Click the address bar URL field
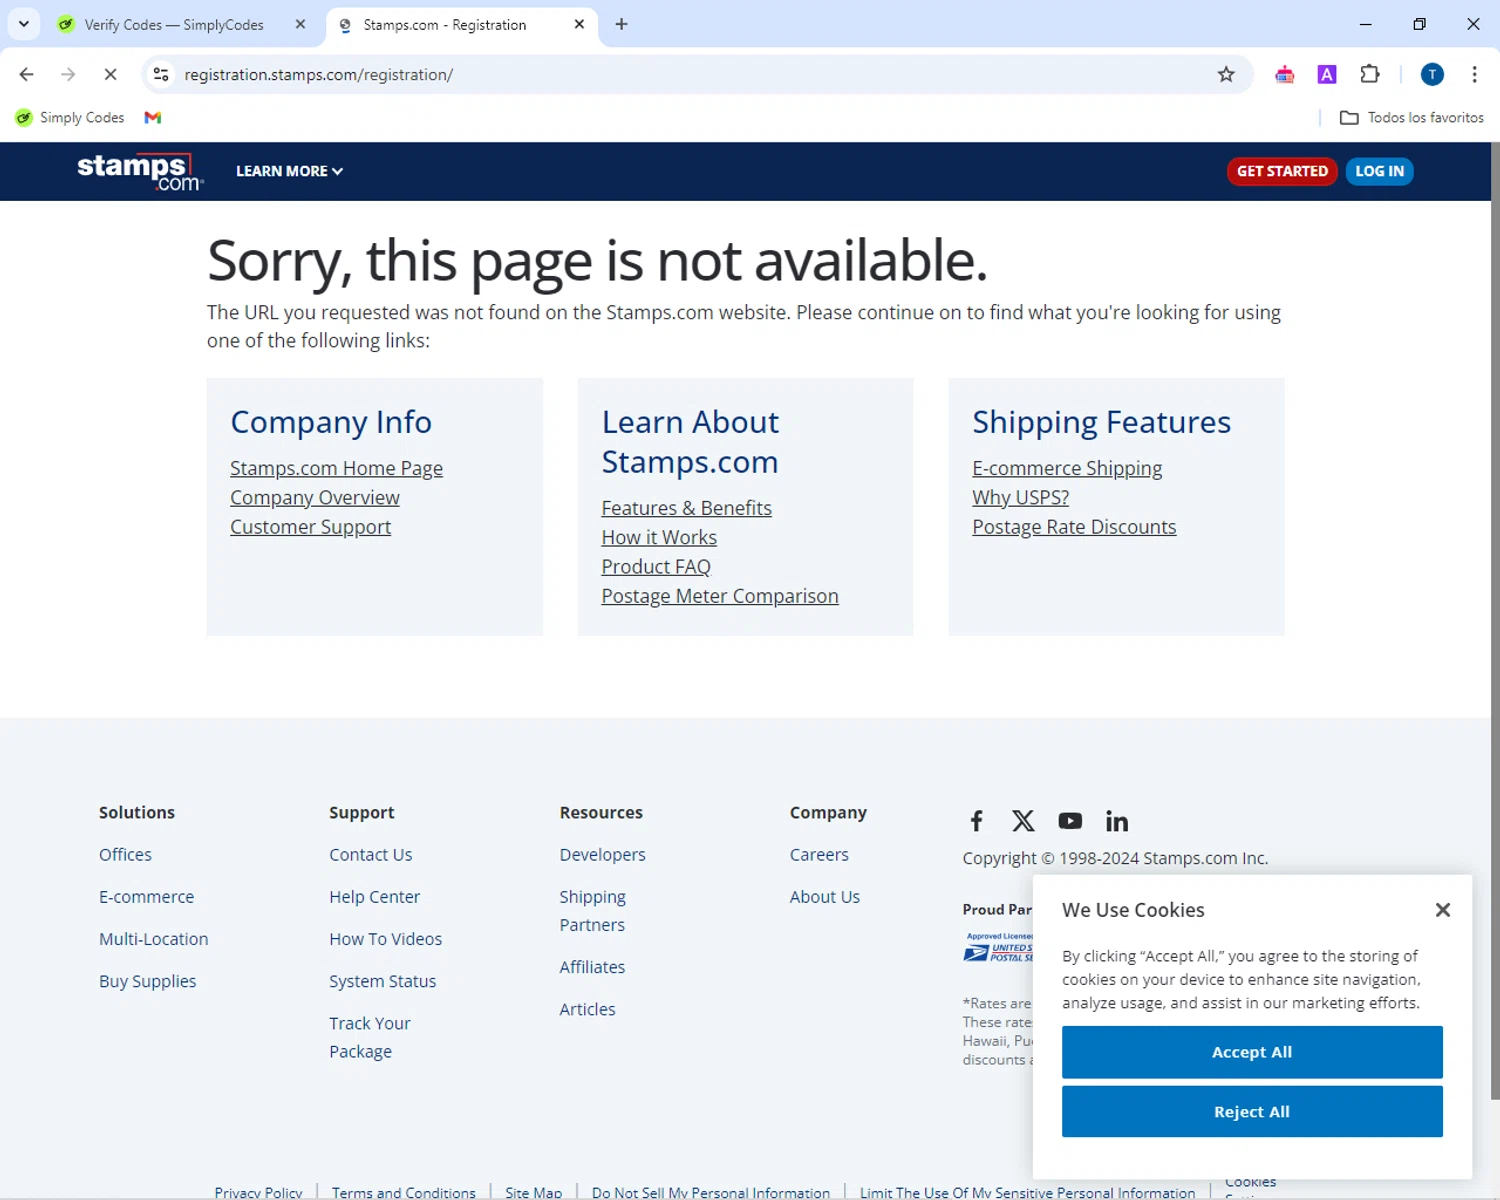The width and height of the screenshot is (1500, 1200). pos(690,75)
